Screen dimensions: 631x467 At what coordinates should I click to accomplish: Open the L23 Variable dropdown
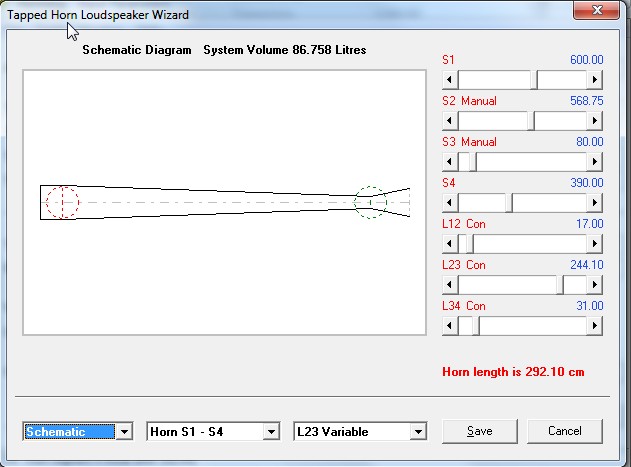(x=360, y=432)
